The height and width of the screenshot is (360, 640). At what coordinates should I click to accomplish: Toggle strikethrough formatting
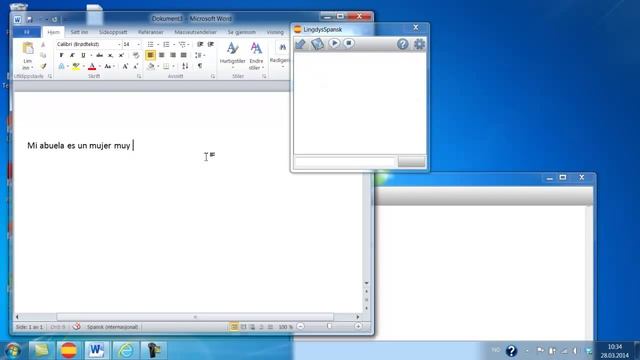[x=100, y=55]
